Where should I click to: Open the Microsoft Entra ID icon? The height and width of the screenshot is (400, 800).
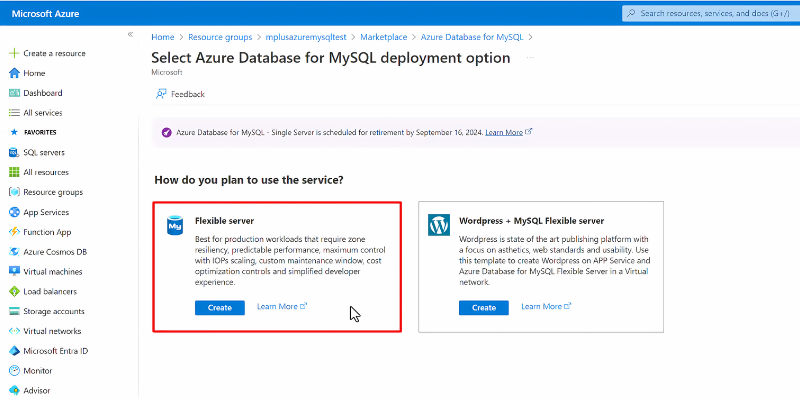14,351
